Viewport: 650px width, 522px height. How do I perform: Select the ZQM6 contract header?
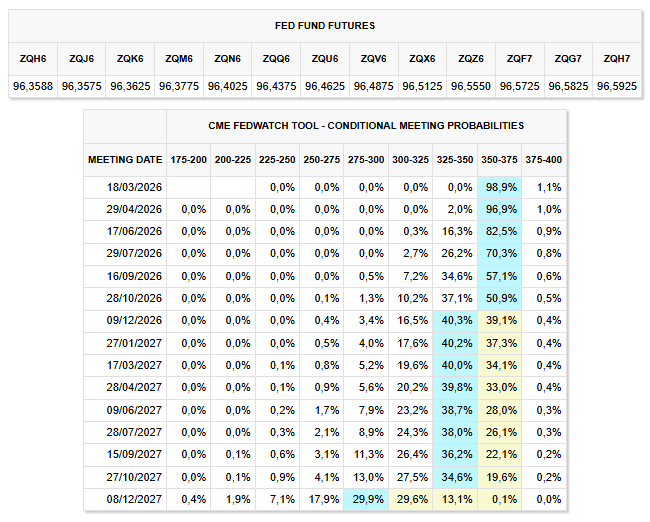point(179,59)
